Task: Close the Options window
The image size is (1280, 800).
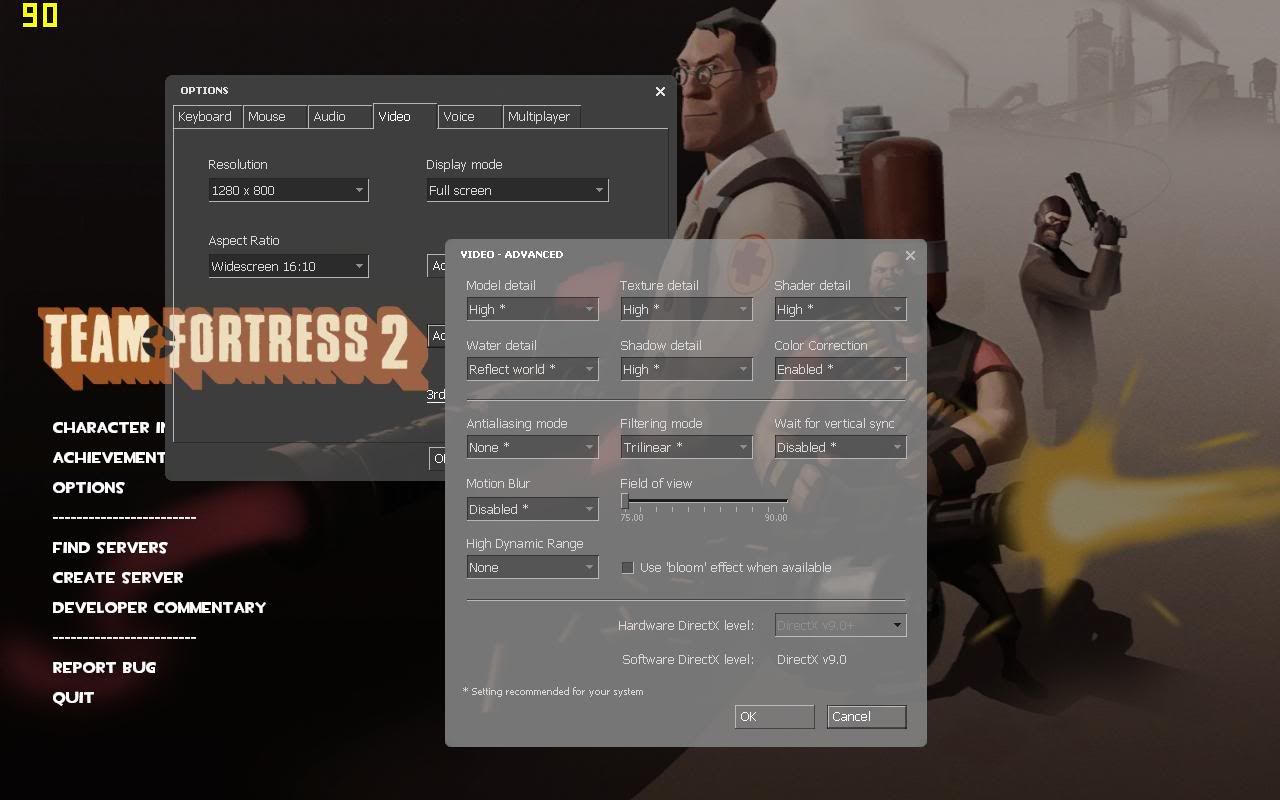Action: pos(660,91)
